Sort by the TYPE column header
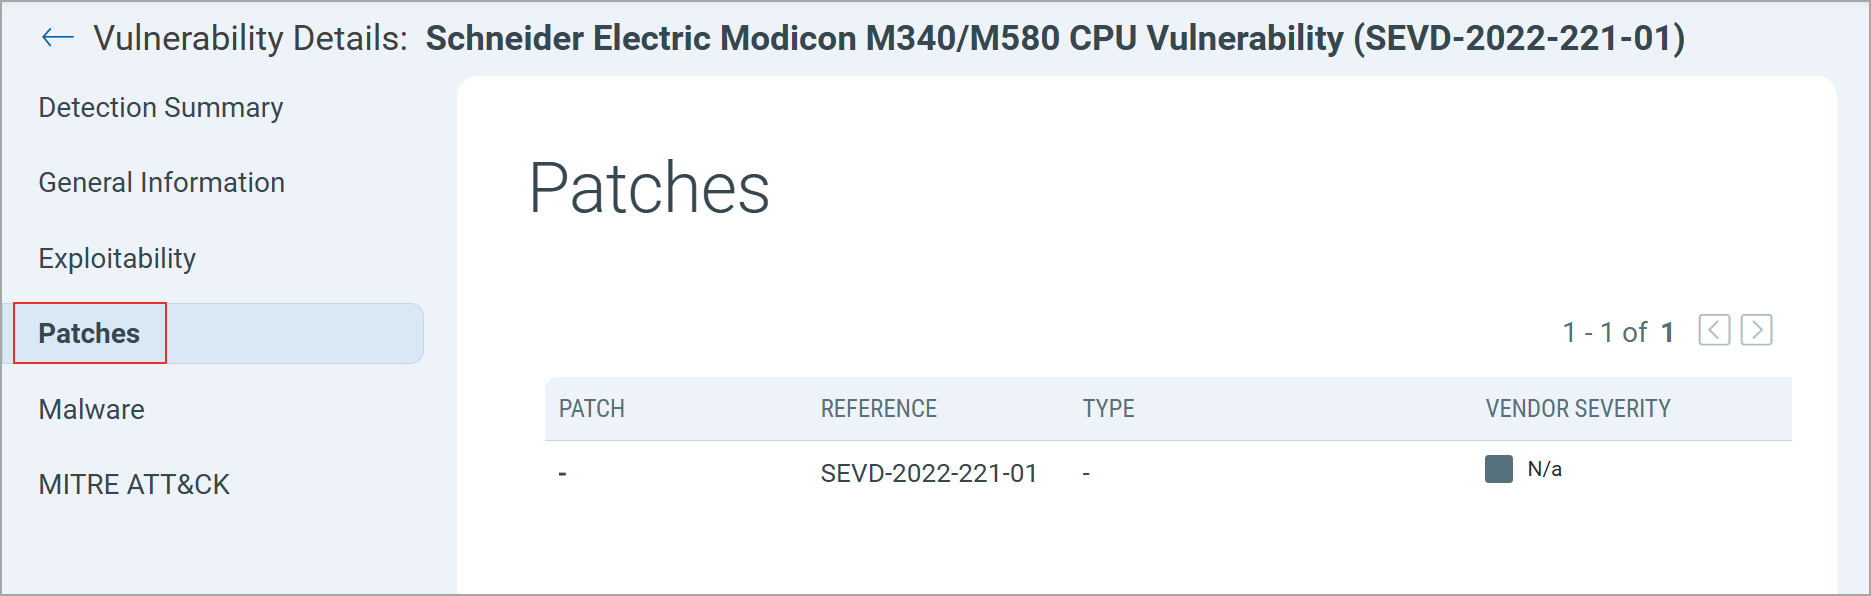The width and height of the screenshot is (1871, 596). tap(1108, 409)
